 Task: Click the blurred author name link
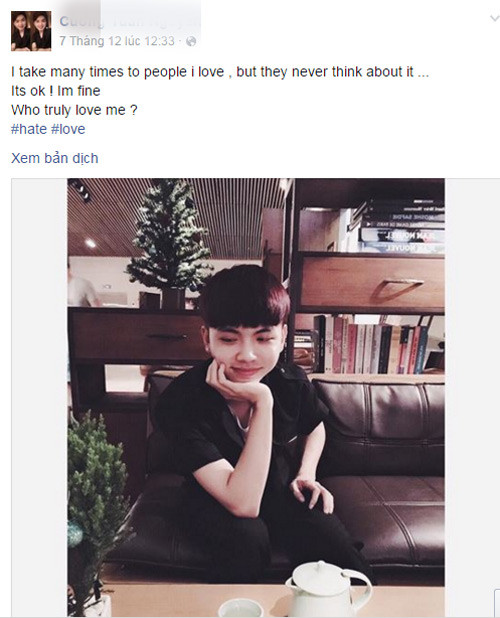tap(130, 21)
